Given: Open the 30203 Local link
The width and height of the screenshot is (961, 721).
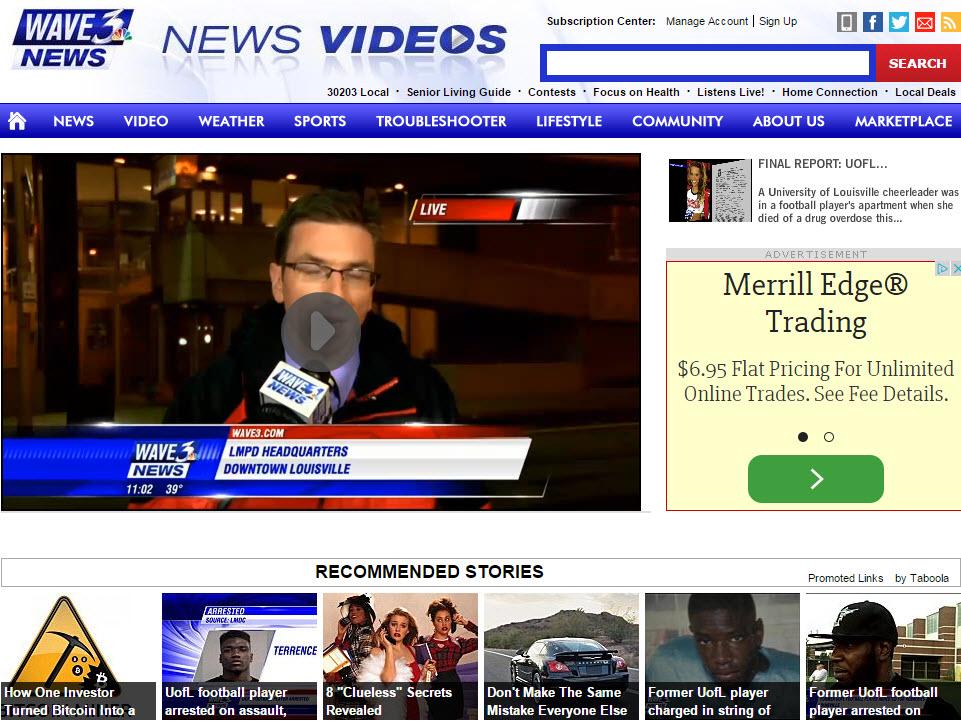Looking at the screenshot, I should [358, 92].
